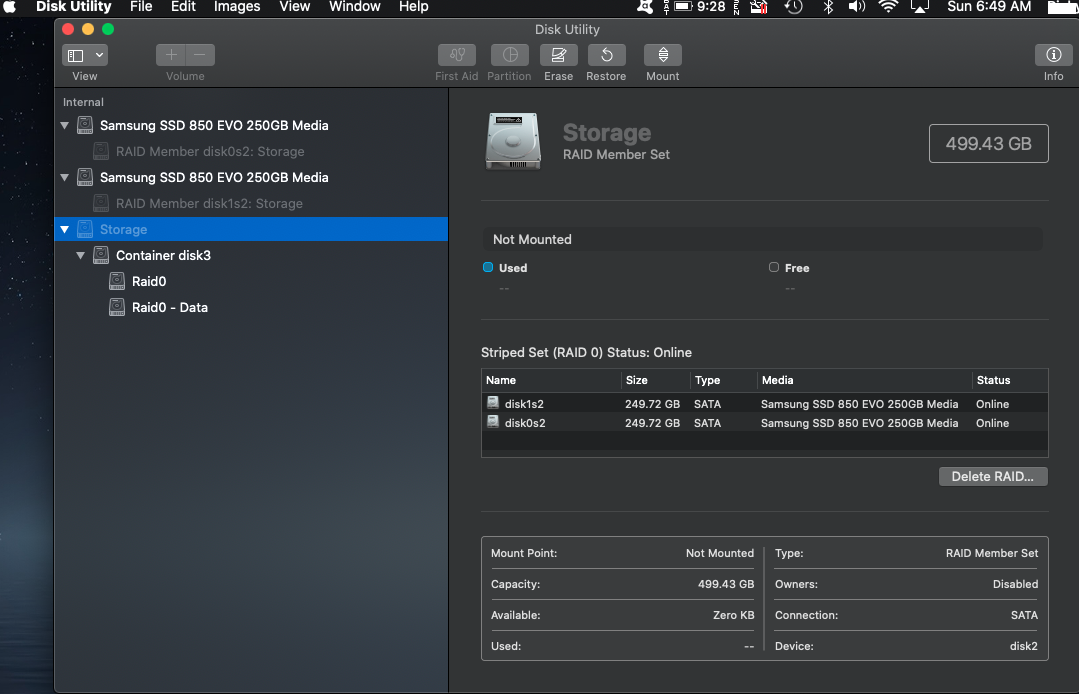Viewport: 1079px width, 694px height.
Task: Collapse the second Samsung SSD 850 EVO disk
Action: [65, 177]
